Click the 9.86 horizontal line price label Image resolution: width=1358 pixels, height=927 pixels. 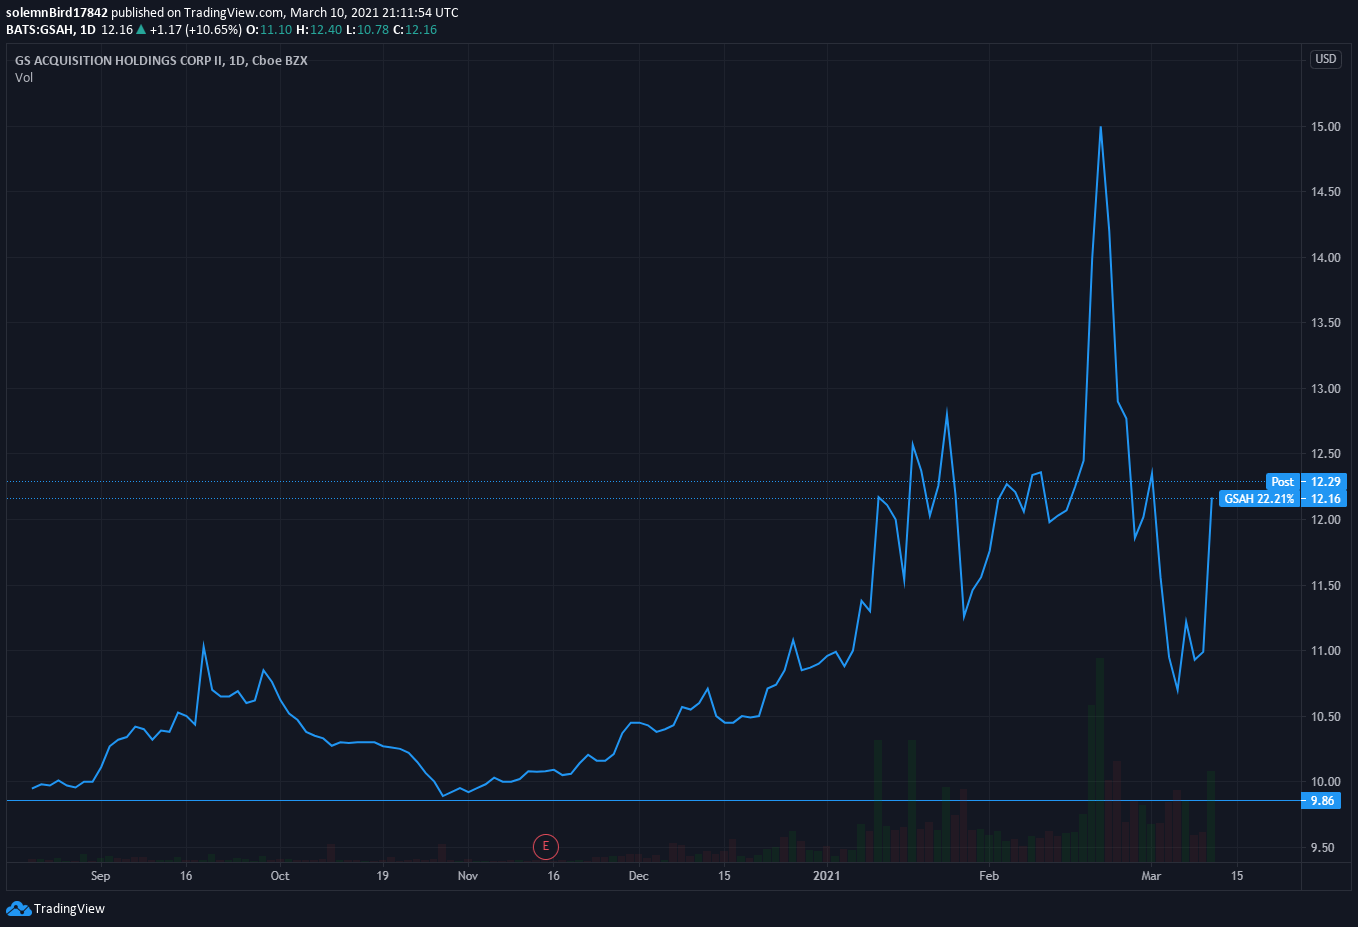pyautogui.click(x=1323, y=801)
